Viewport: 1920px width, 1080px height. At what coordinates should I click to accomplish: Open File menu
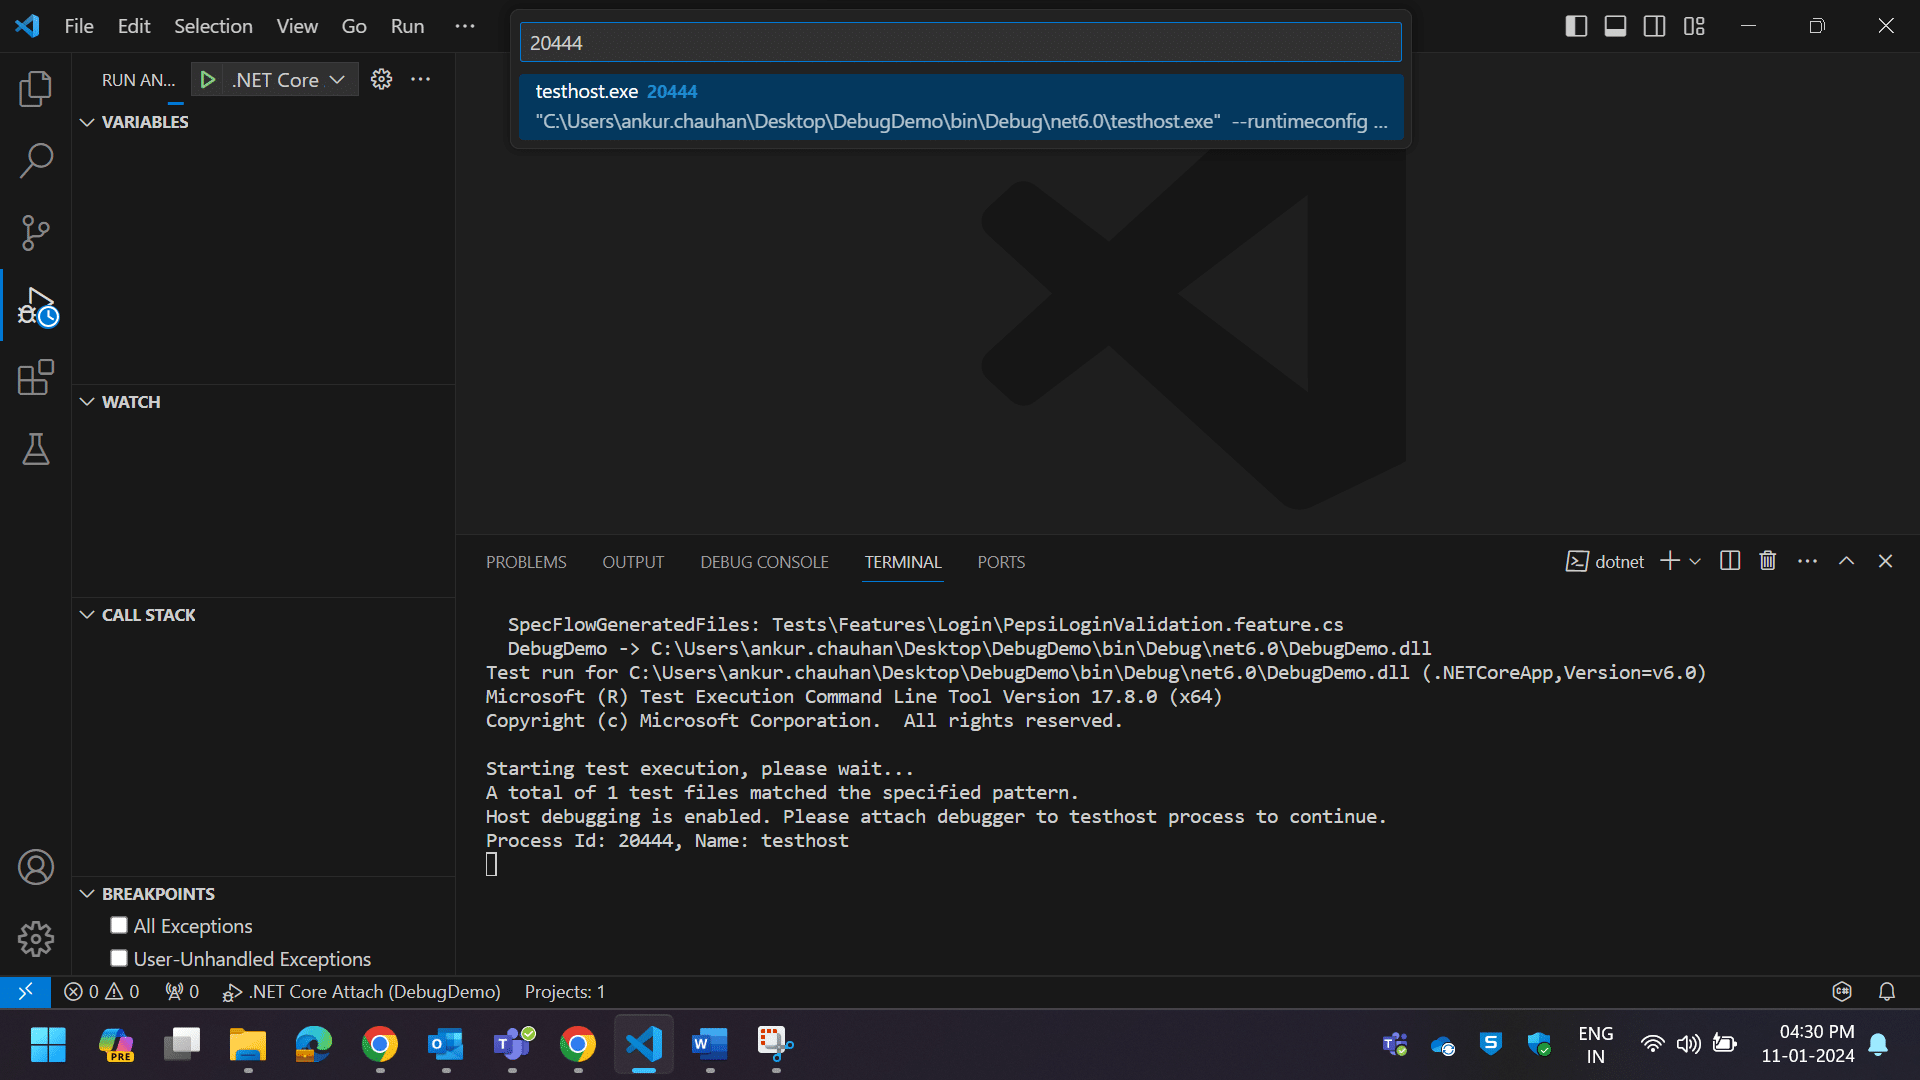pos(79,26)
